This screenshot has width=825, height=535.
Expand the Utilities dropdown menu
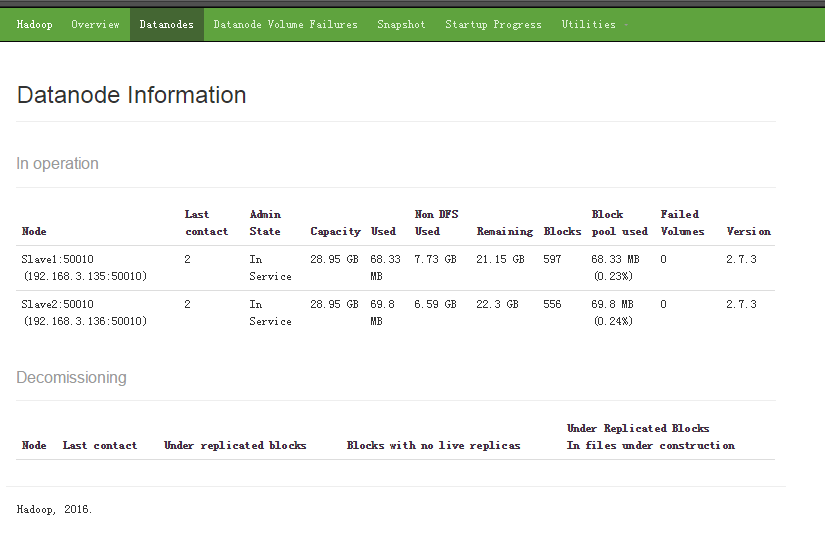click(594, 24)
